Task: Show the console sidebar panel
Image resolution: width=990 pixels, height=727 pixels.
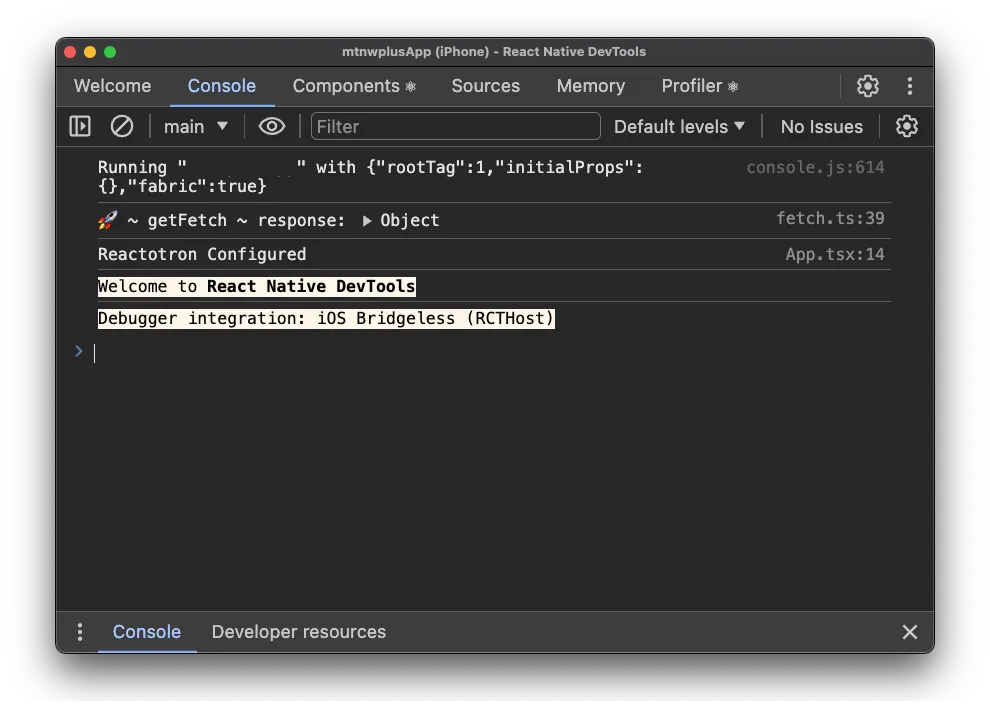Action: tap(80, 126)
